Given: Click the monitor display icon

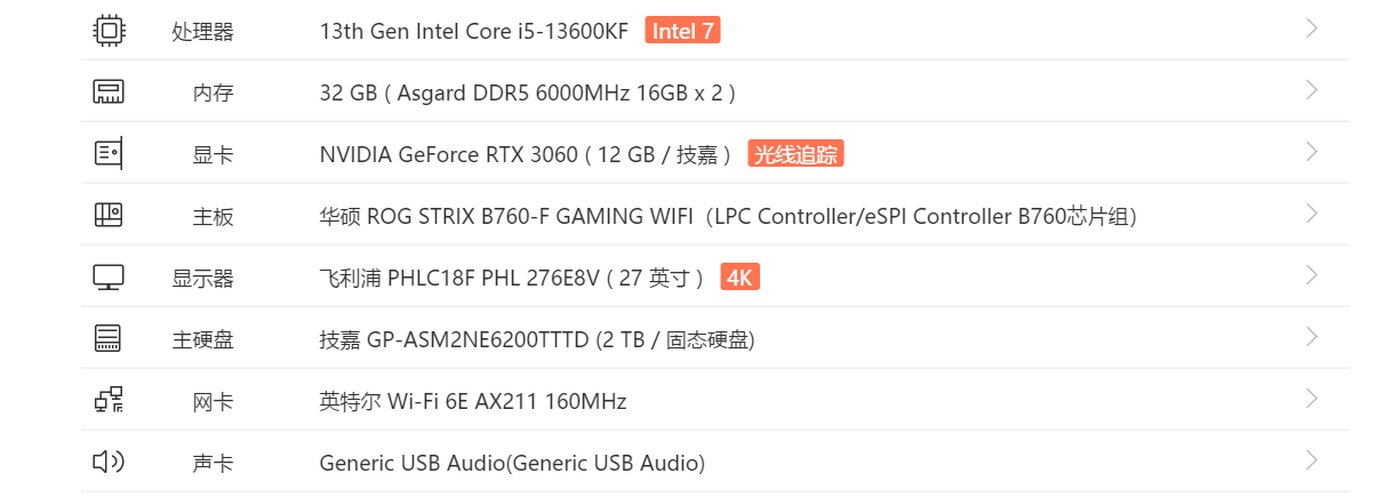Looking at the screenshot, I should click(108, 277).
